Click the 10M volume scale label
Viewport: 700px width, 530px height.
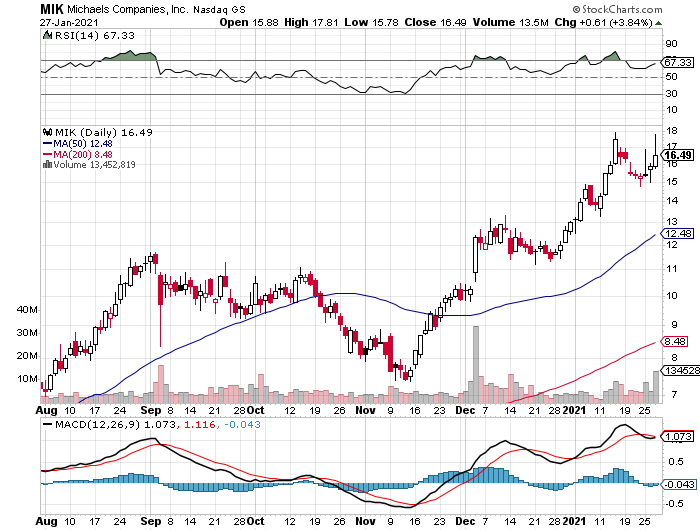pyautogui.click(x=27, y=379)
